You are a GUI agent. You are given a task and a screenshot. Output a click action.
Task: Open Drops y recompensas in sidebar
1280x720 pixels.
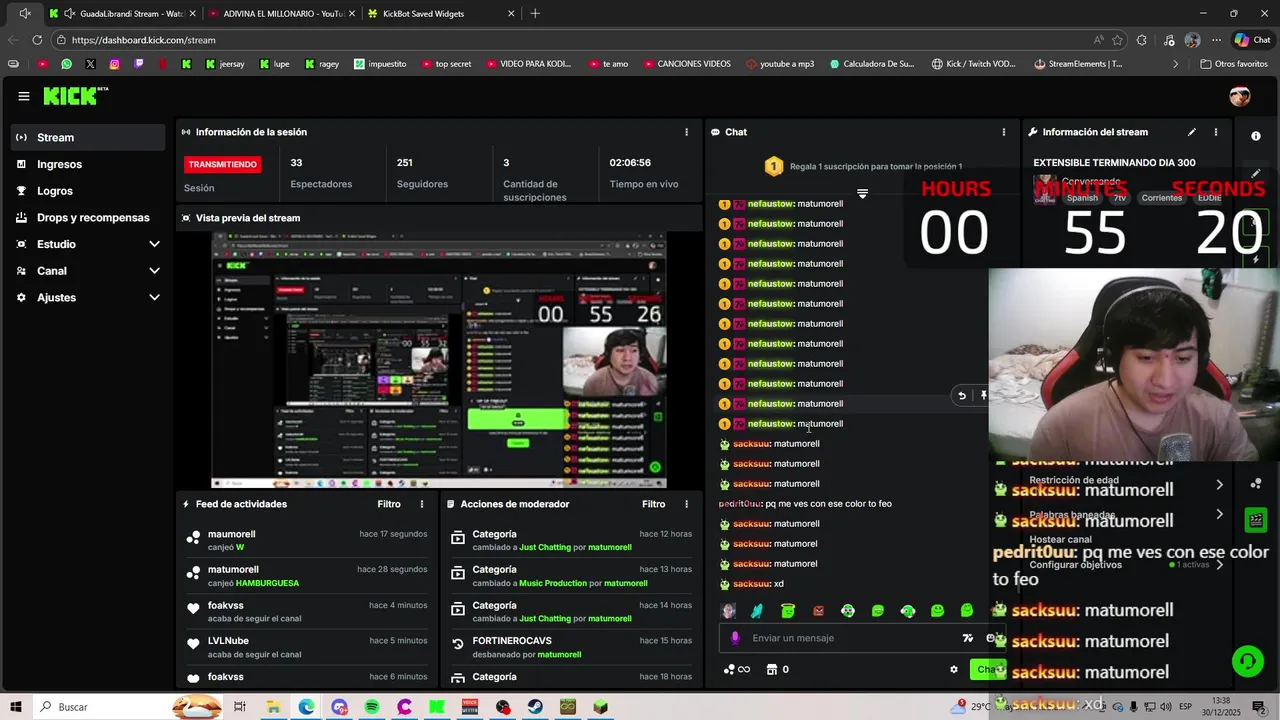point(88,218)
